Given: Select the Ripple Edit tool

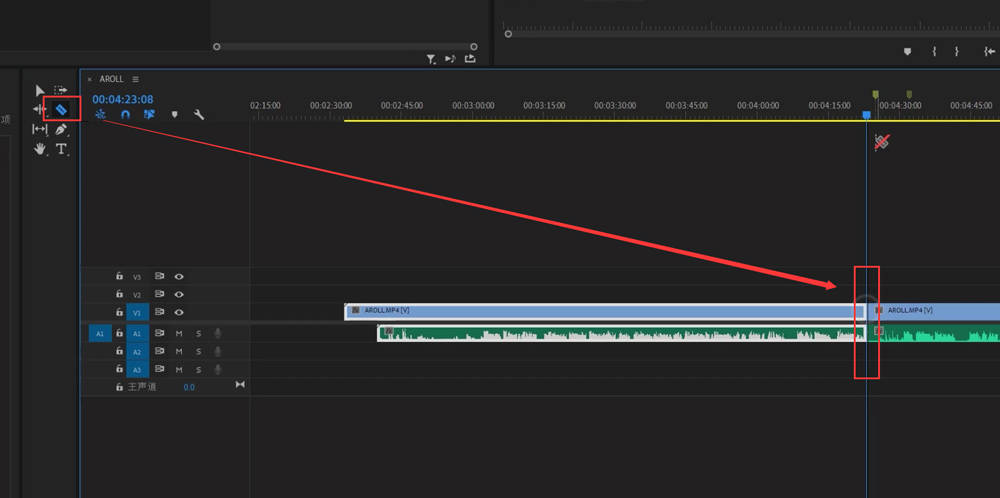Looking at the screenshot, I should coord(40,110).
